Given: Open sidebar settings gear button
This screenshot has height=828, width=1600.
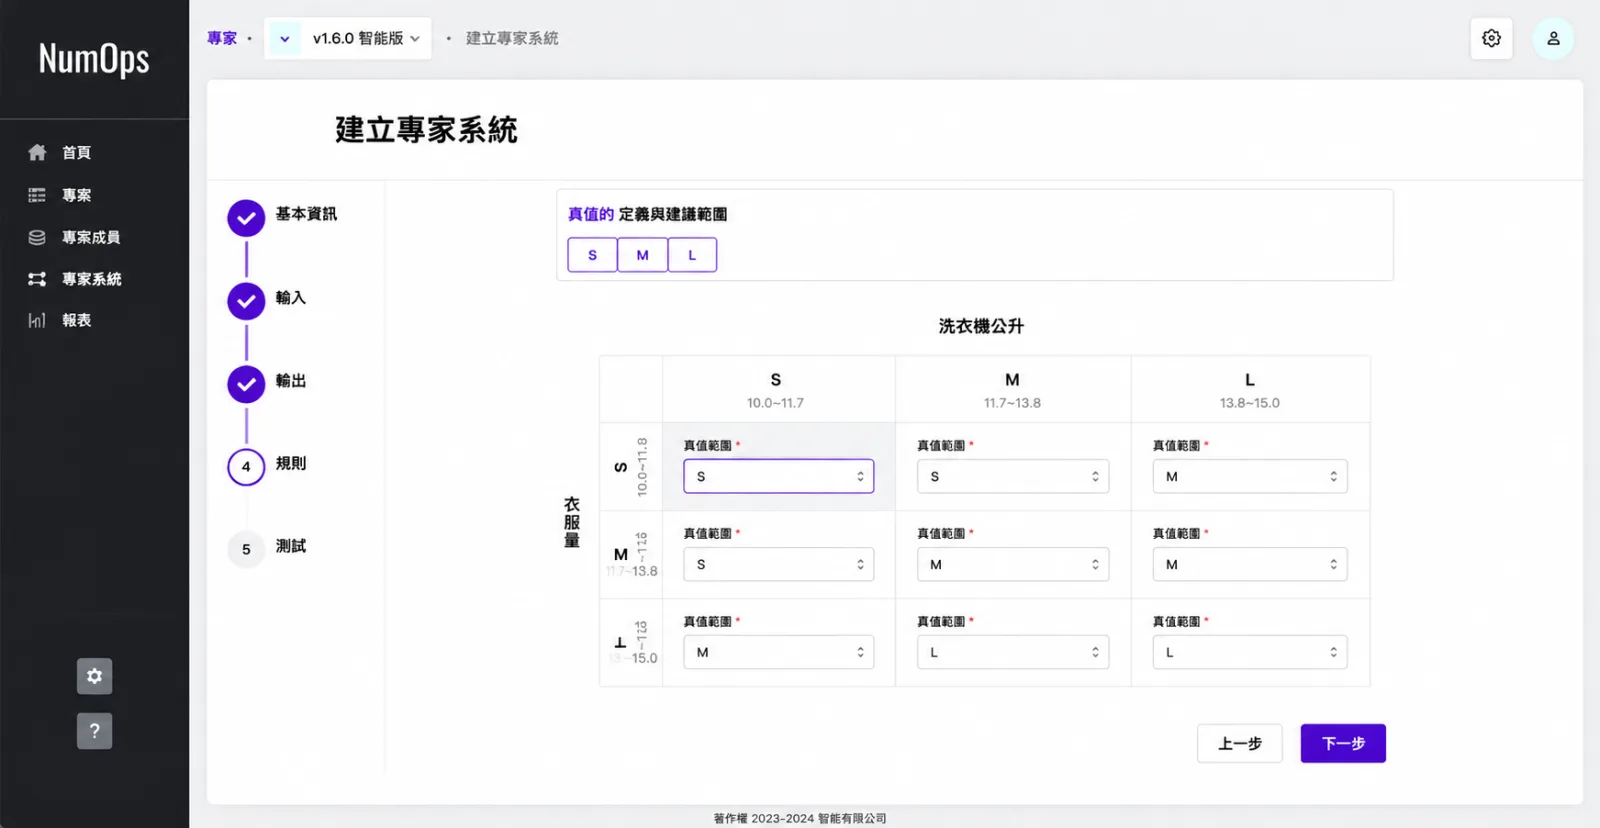Looking at the screenshot, I should point(94,676).
